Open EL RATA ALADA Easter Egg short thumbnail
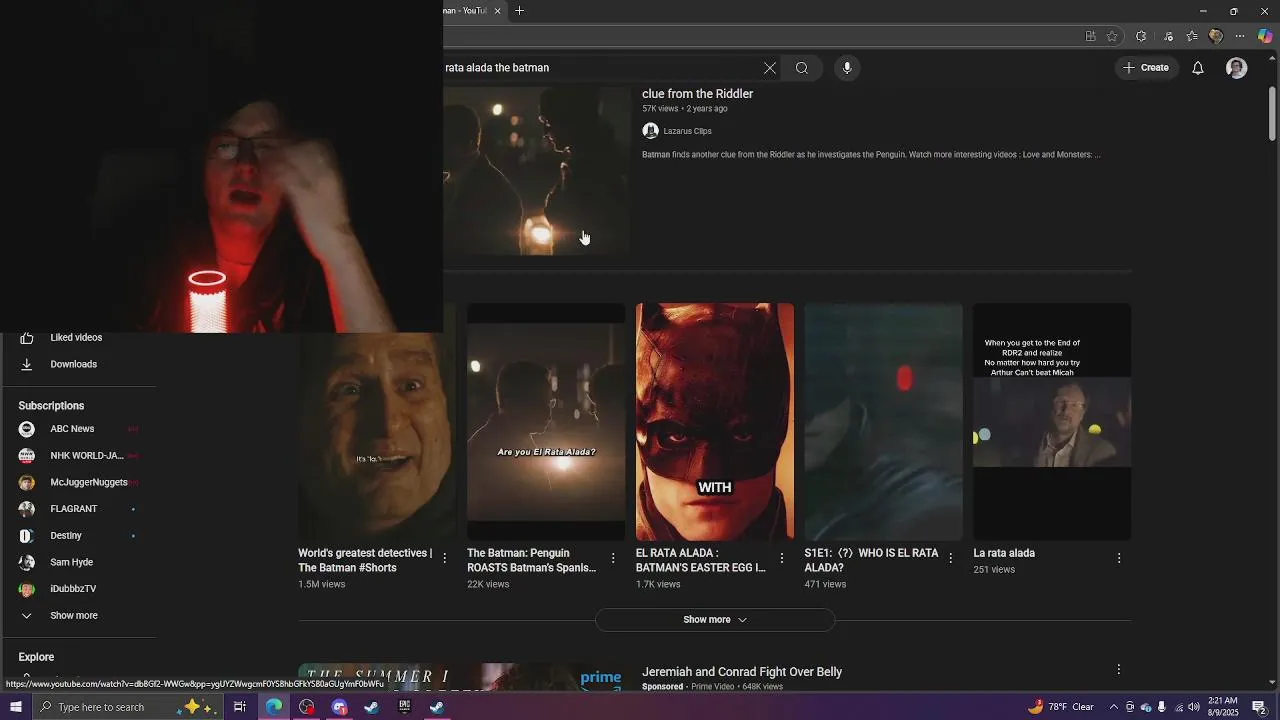The width and height of the screenshot is (1280, 720). click(715, 422)
